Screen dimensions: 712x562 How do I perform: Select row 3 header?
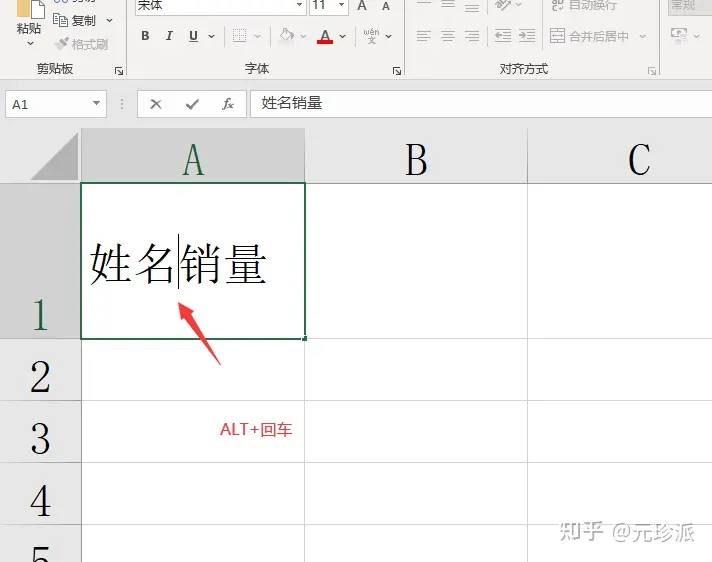tap(40, 432)
